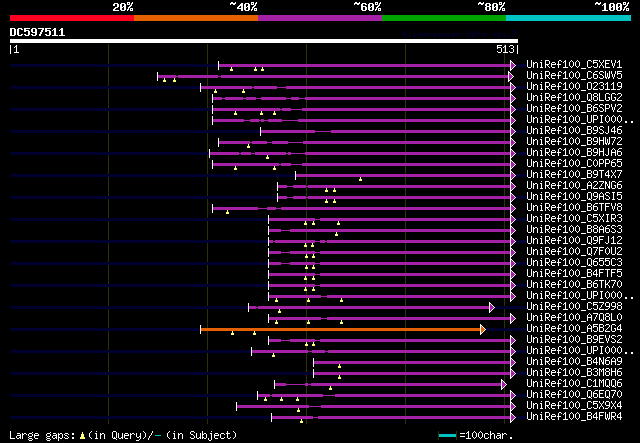Viewport: 640px width, 443px height.
Task: Click the UniRef100_B4FWR4 label
Action: (574, 417)
